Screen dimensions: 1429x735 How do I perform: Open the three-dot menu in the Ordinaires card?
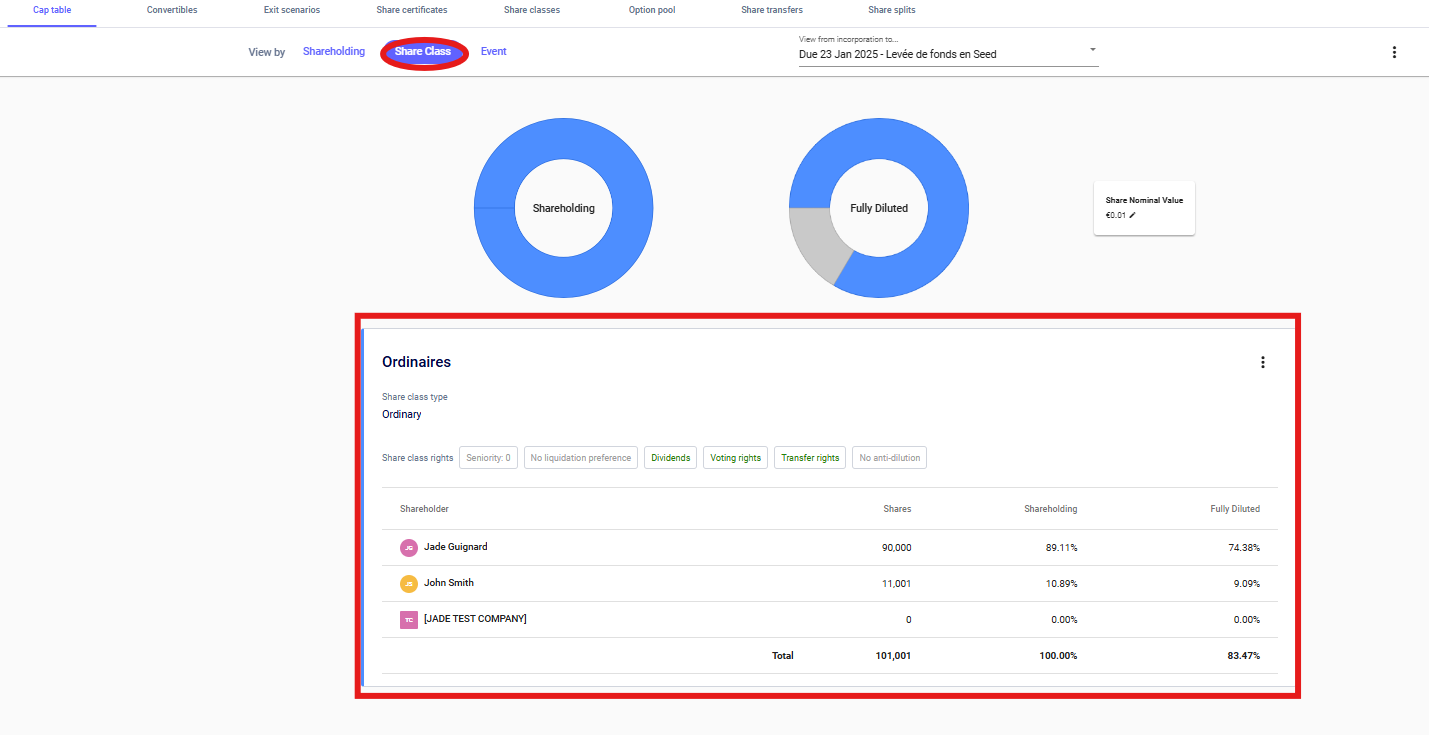[x=1262, y=362]
